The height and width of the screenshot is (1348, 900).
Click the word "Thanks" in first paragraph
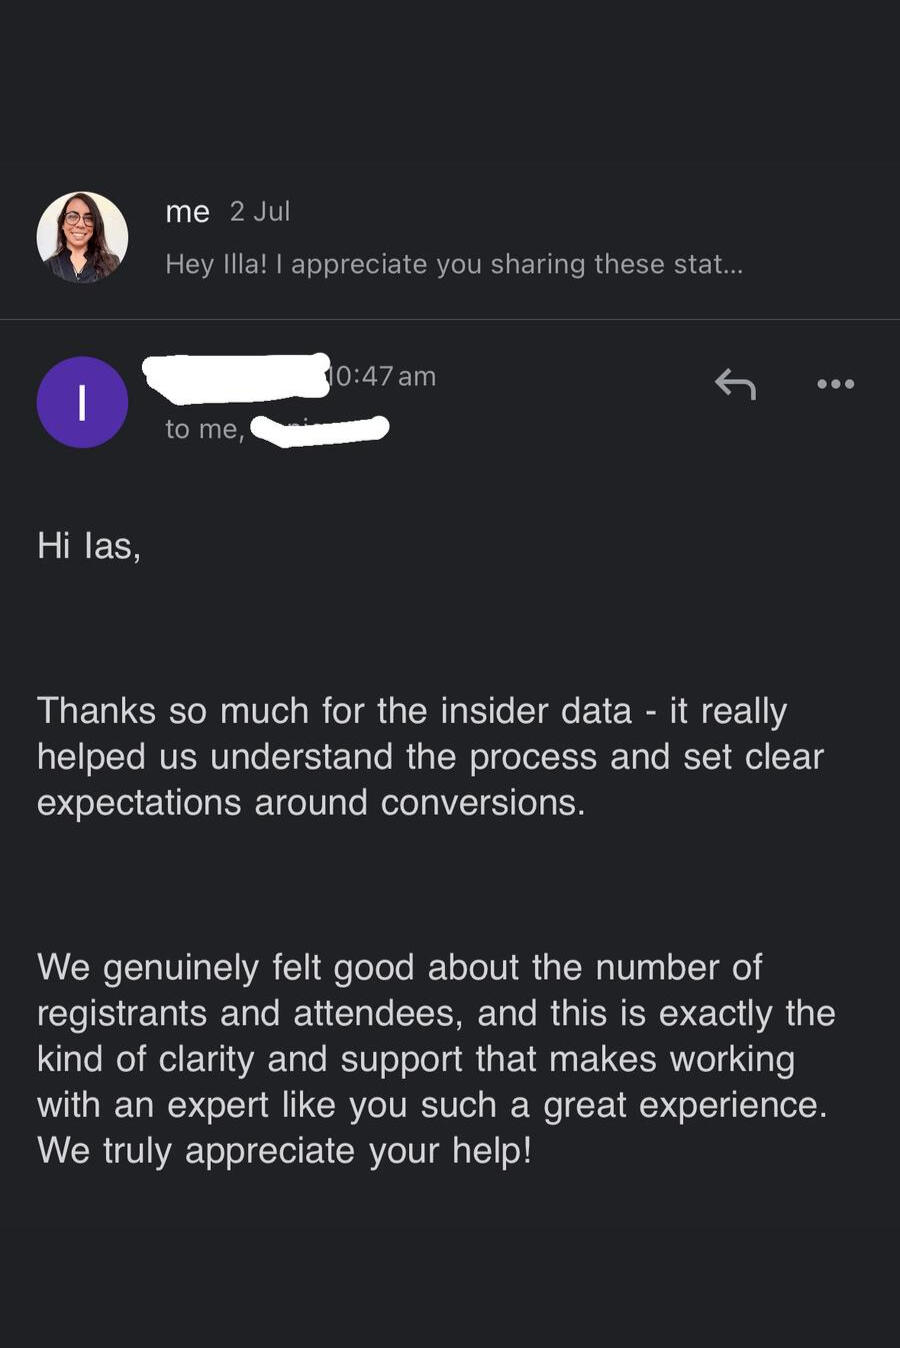point(96,711)
